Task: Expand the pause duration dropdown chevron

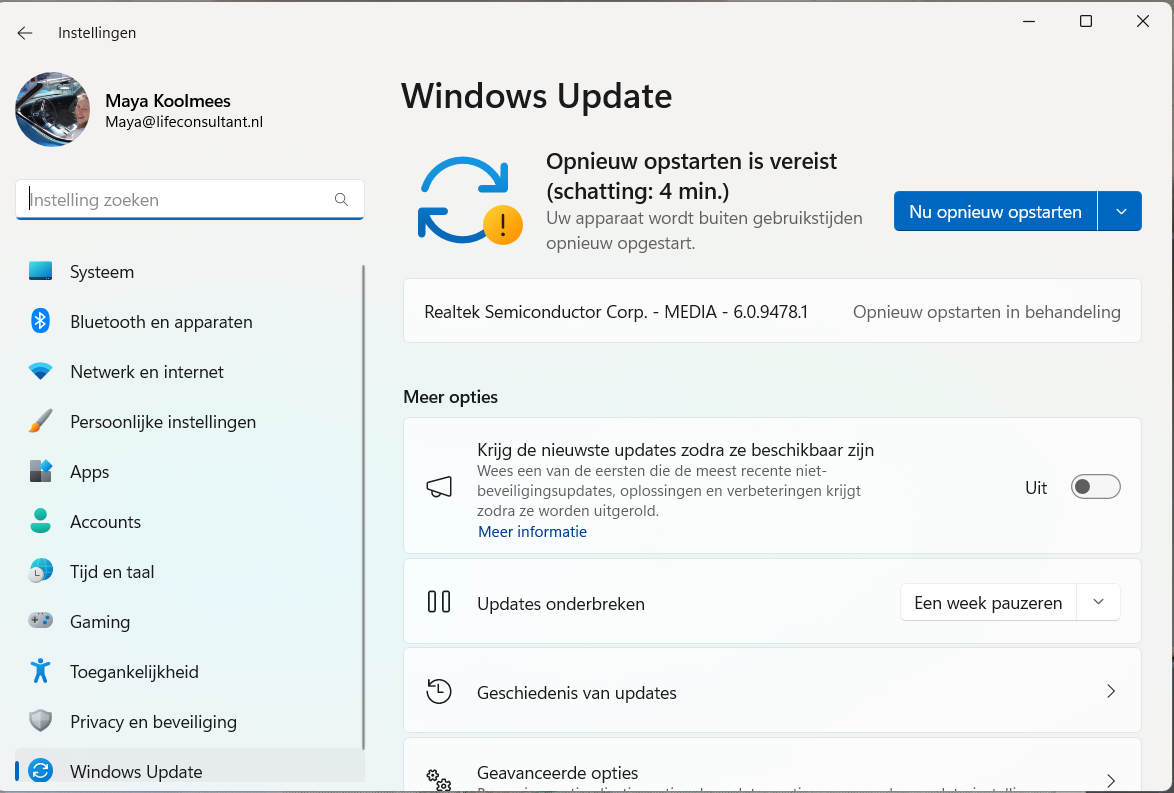Action: (1098, 602)
